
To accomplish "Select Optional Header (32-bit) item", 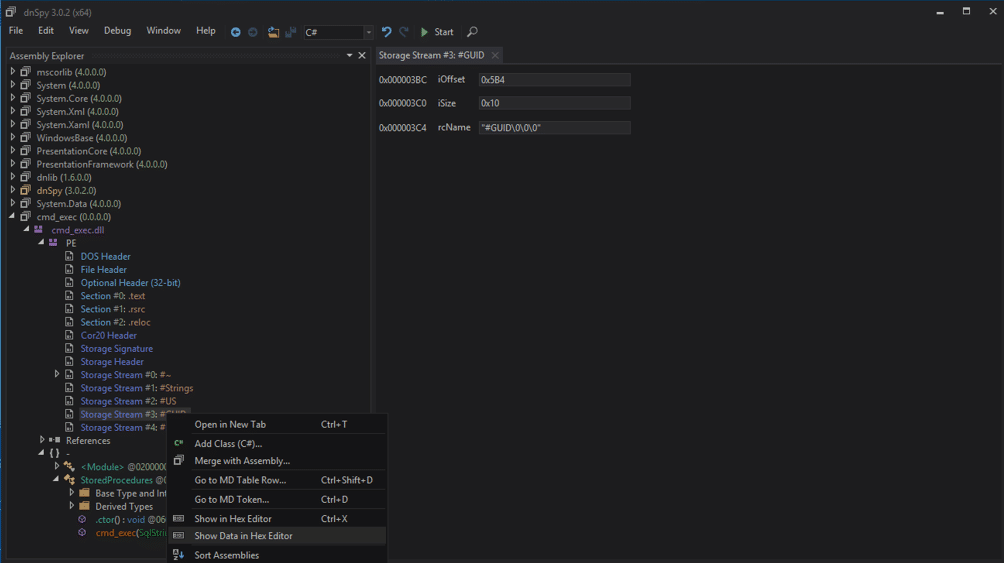I will pos(131,282).
